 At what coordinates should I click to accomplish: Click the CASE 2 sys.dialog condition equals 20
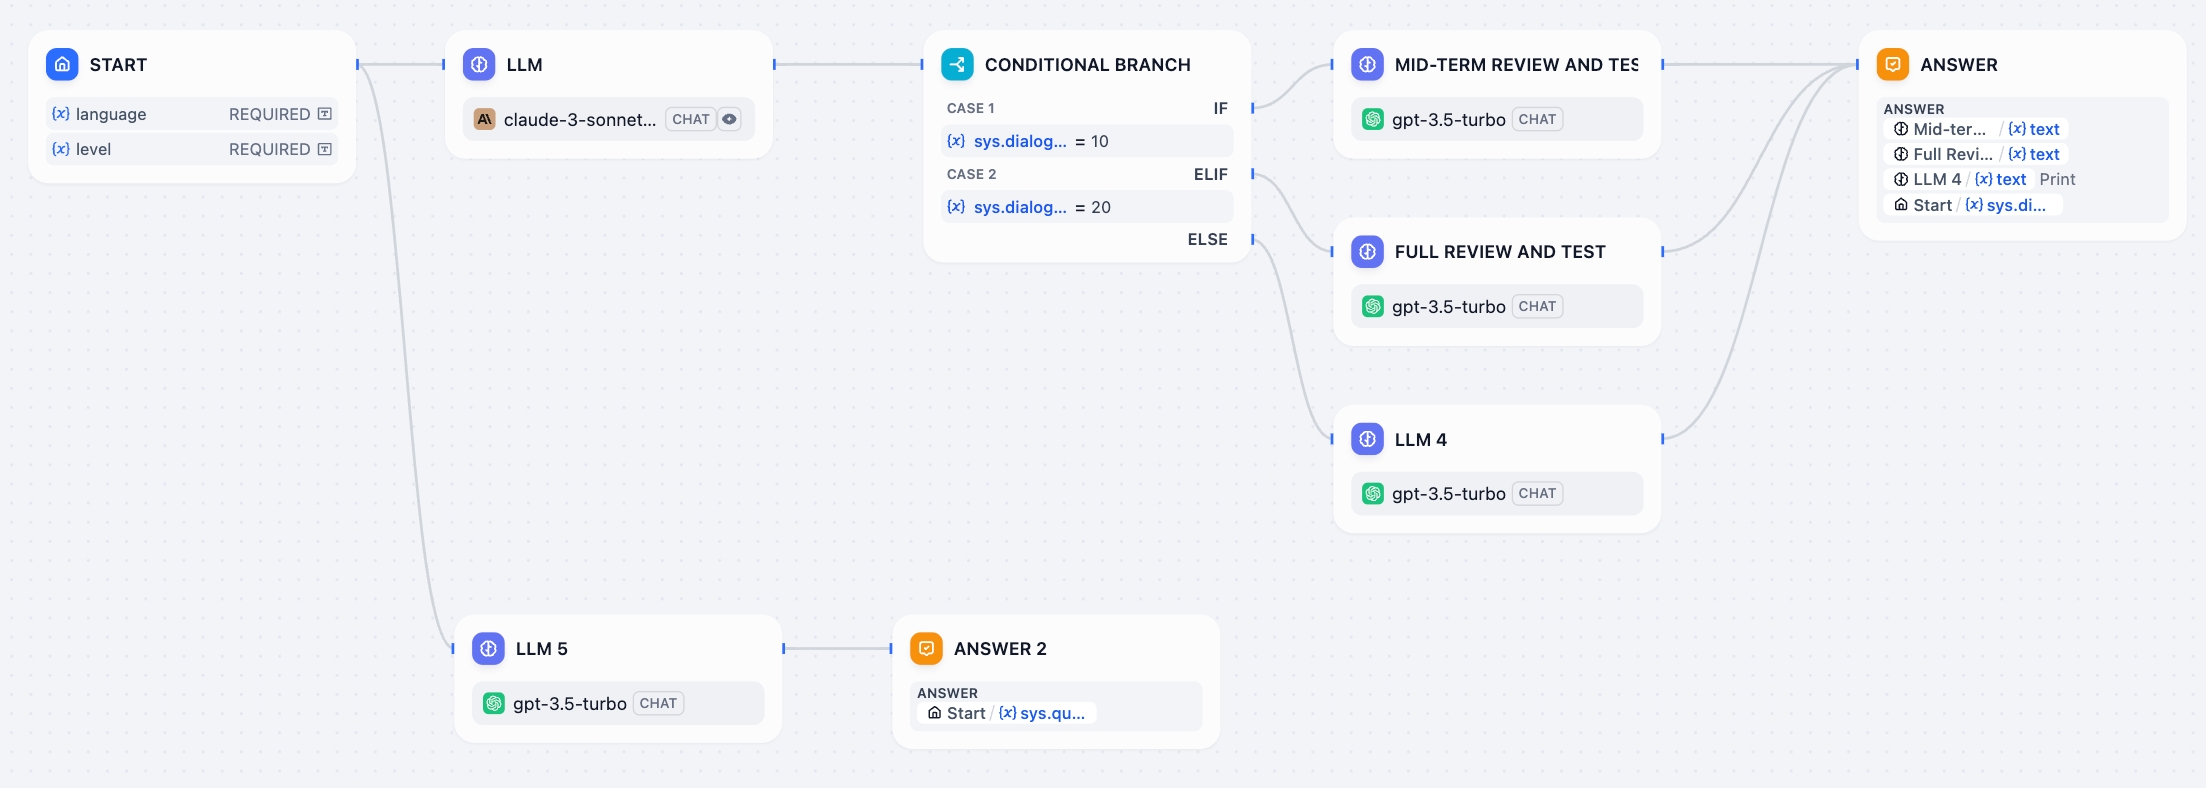[1087, 207]
